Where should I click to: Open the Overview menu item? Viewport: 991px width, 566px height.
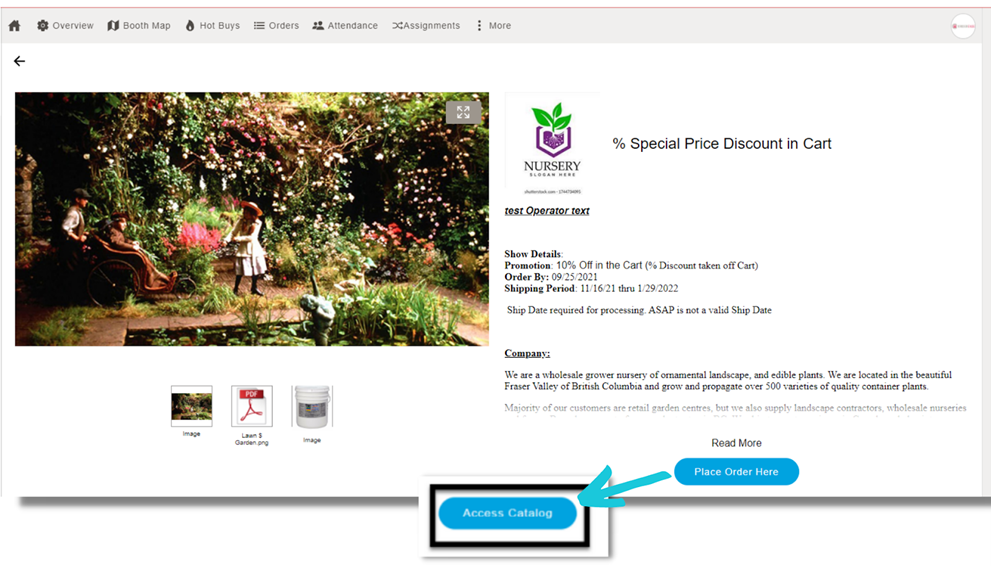point(65,25)
